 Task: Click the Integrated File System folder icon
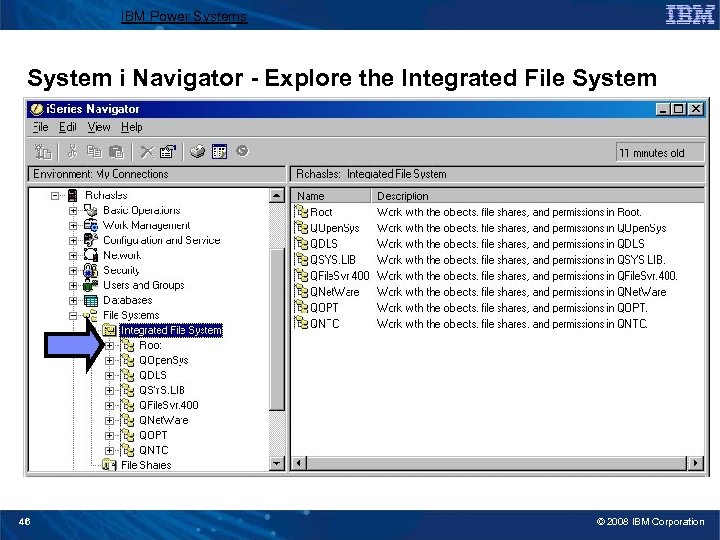point(109,330)
